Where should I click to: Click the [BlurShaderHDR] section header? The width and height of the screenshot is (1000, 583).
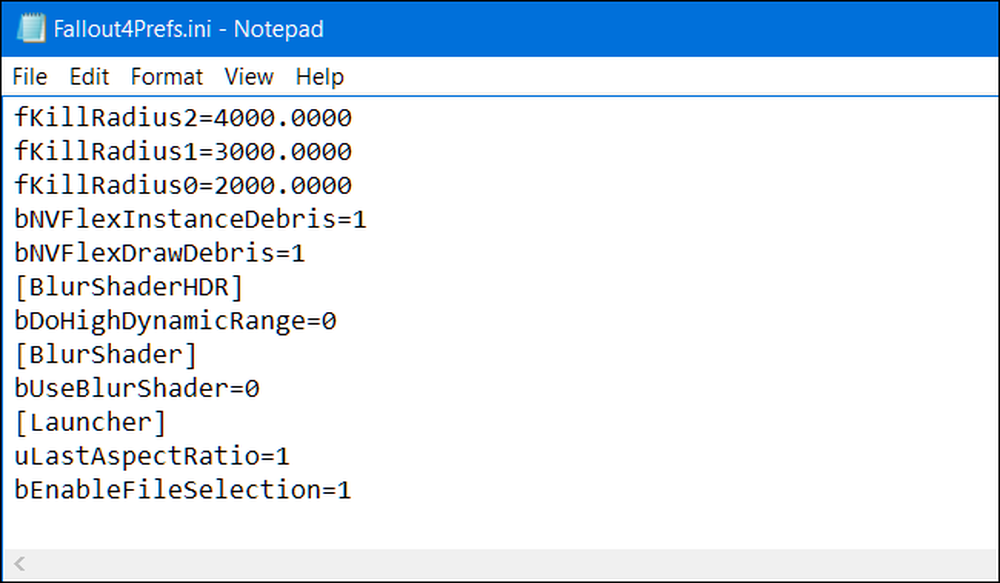coord(129,286)
